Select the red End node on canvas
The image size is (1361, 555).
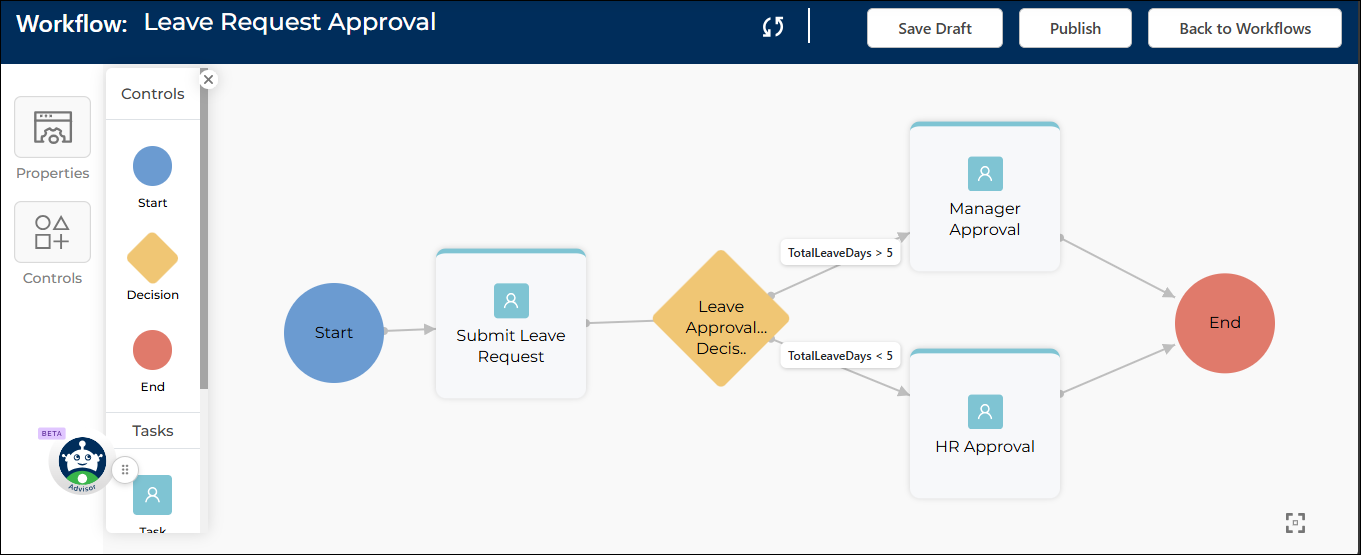pos(1225,323)
